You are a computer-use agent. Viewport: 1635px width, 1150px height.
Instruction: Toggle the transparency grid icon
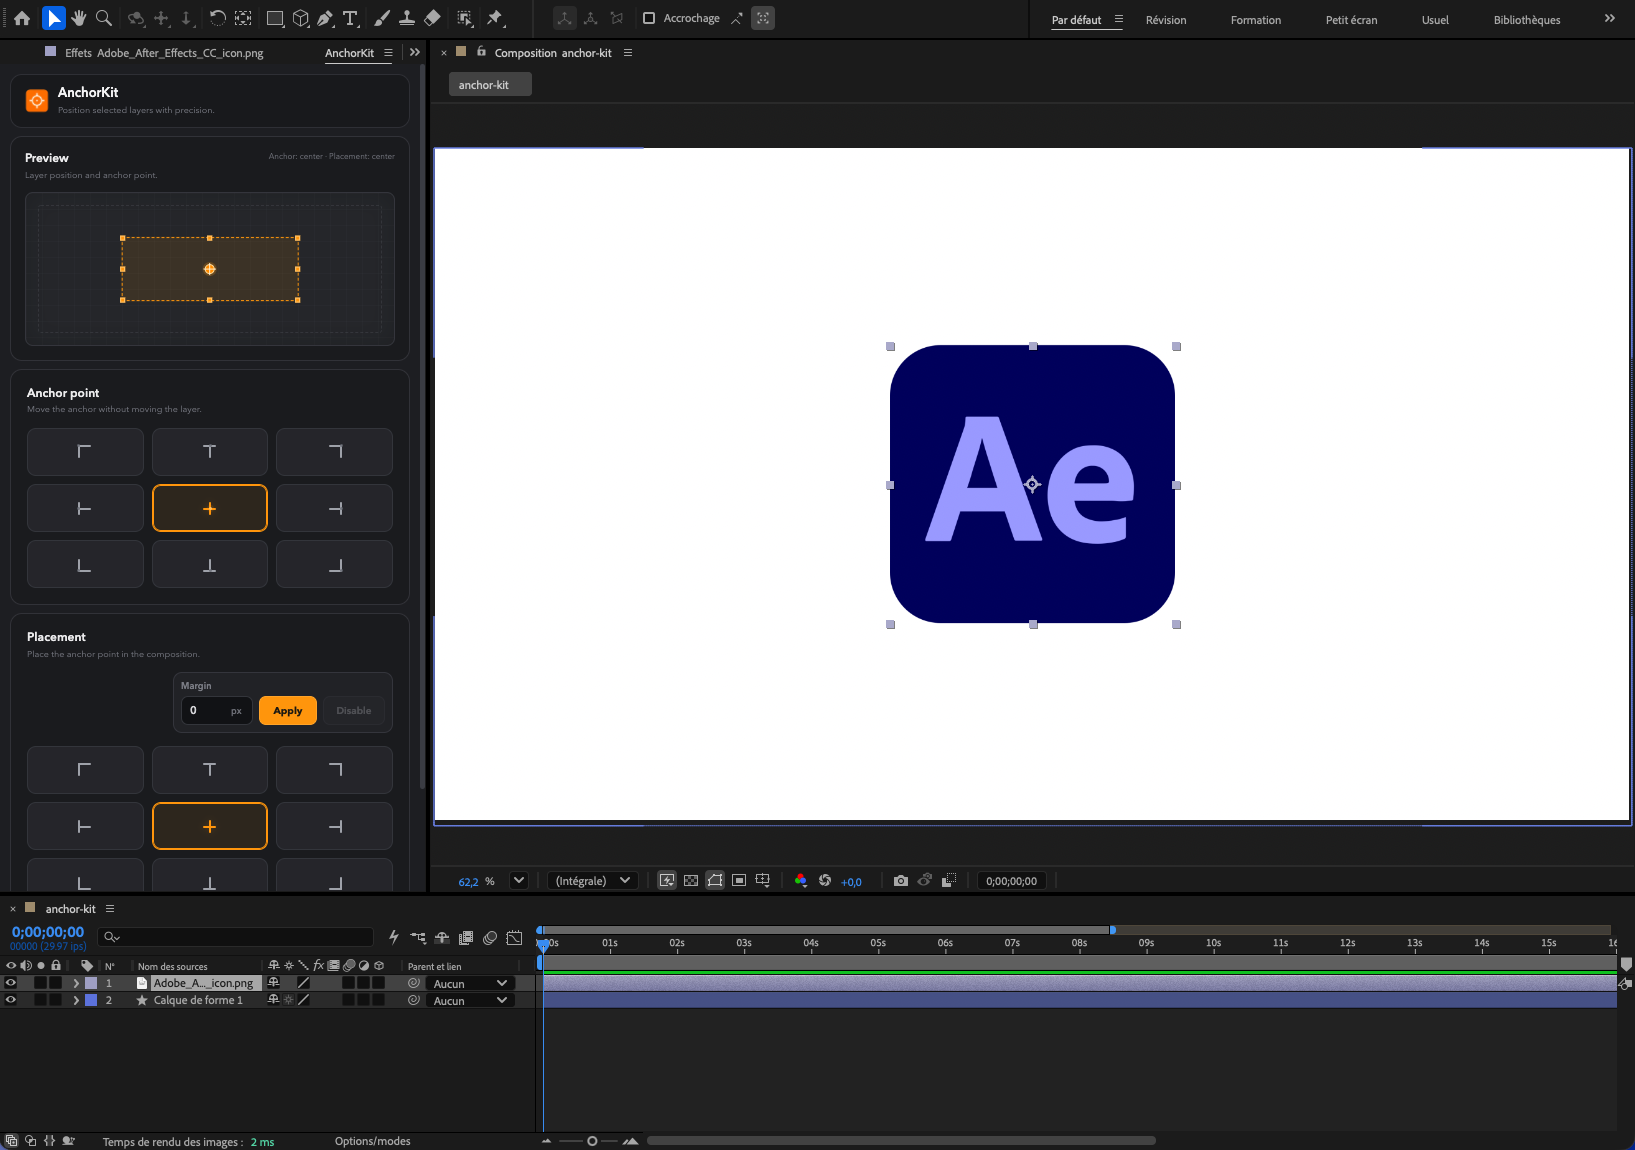[x=691, y=881]
